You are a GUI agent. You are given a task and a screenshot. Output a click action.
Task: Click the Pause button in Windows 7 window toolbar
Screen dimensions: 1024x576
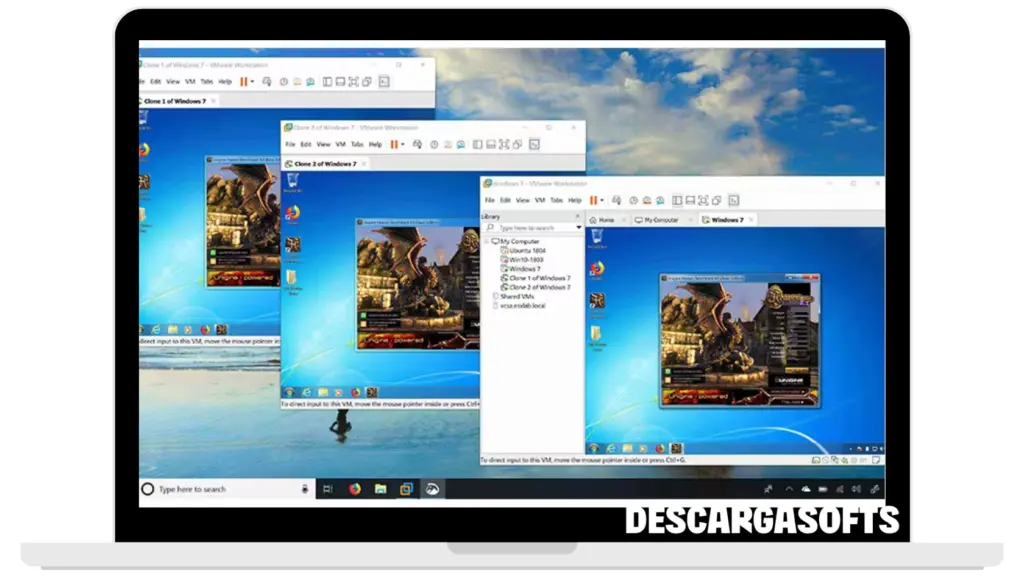click(x=592, y=200)
